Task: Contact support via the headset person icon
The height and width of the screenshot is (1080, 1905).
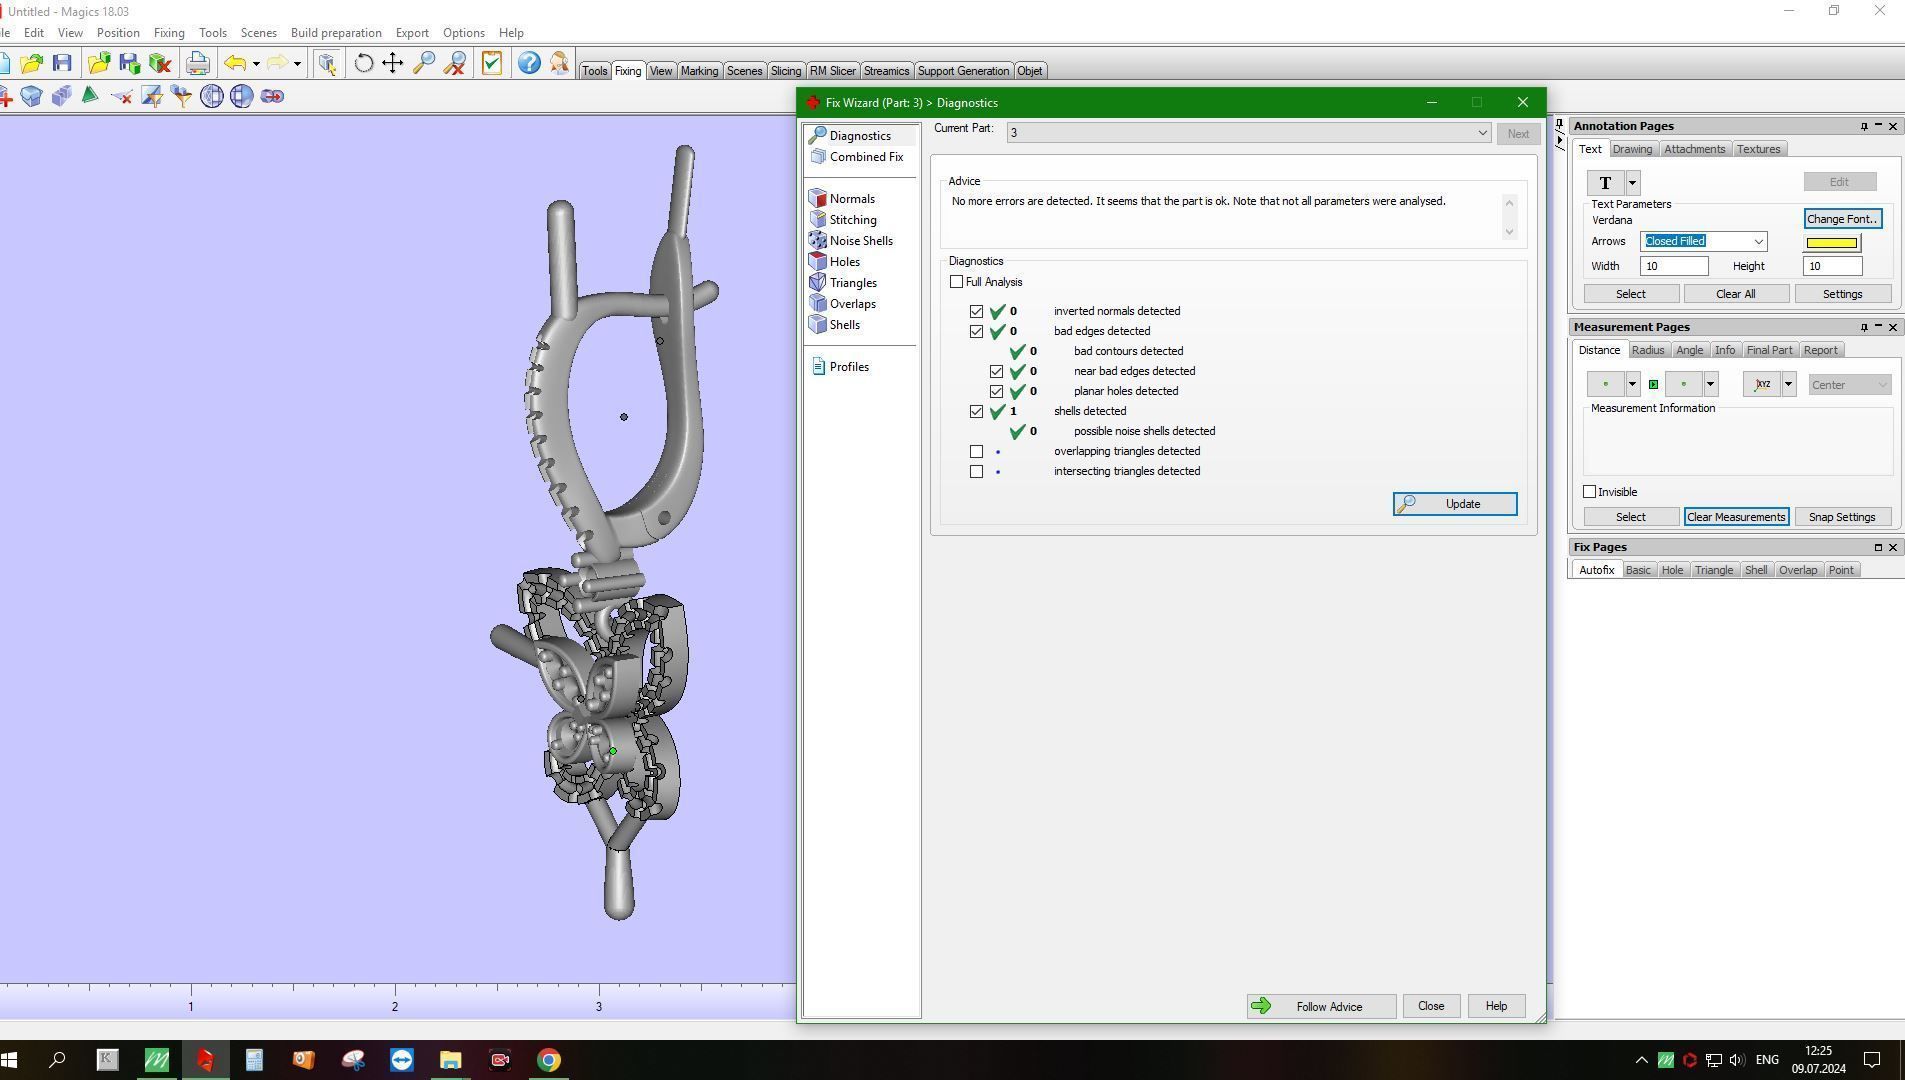Action: click(559, 64)
